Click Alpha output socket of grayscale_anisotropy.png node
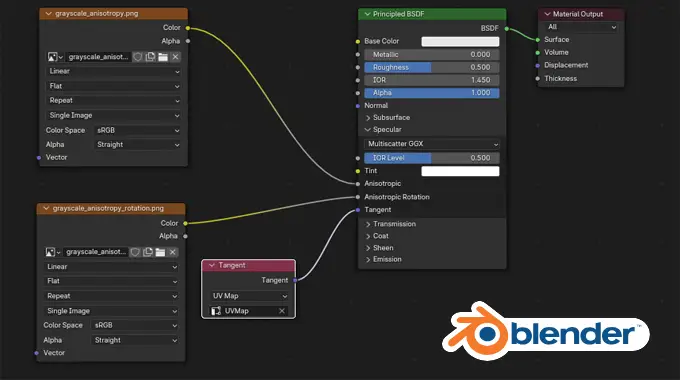 point(188,41)
